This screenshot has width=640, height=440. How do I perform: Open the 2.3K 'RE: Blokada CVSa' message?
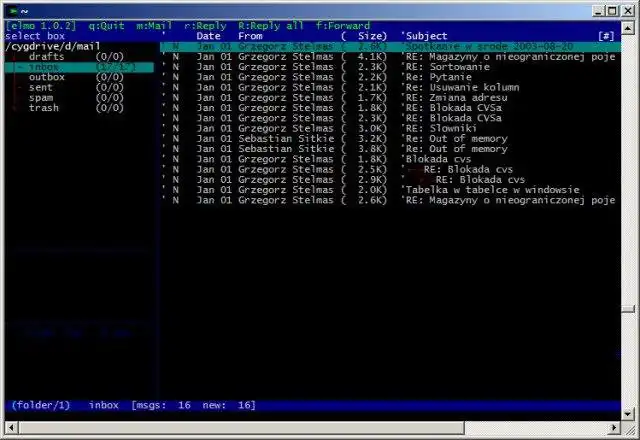[390, 118]
